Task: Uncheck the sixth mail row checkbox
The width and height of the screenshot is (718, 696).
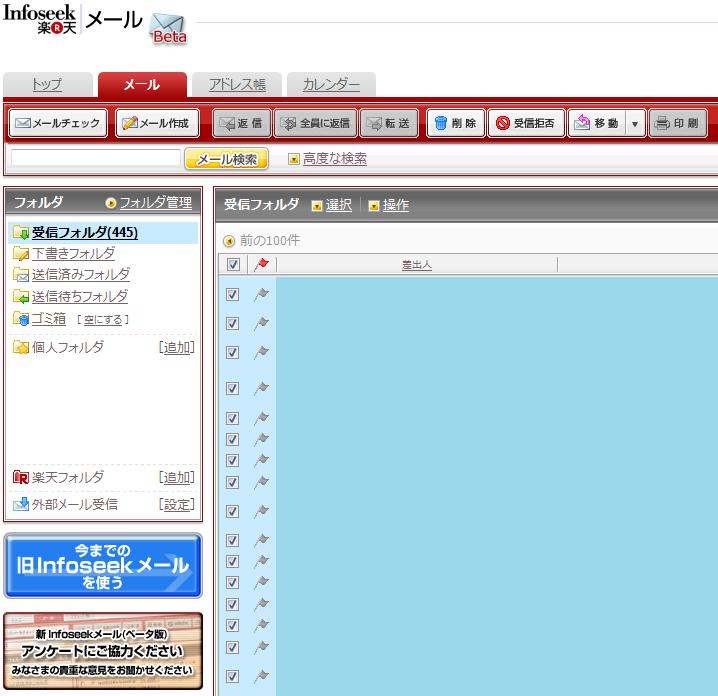Action: tap(233, 440)
